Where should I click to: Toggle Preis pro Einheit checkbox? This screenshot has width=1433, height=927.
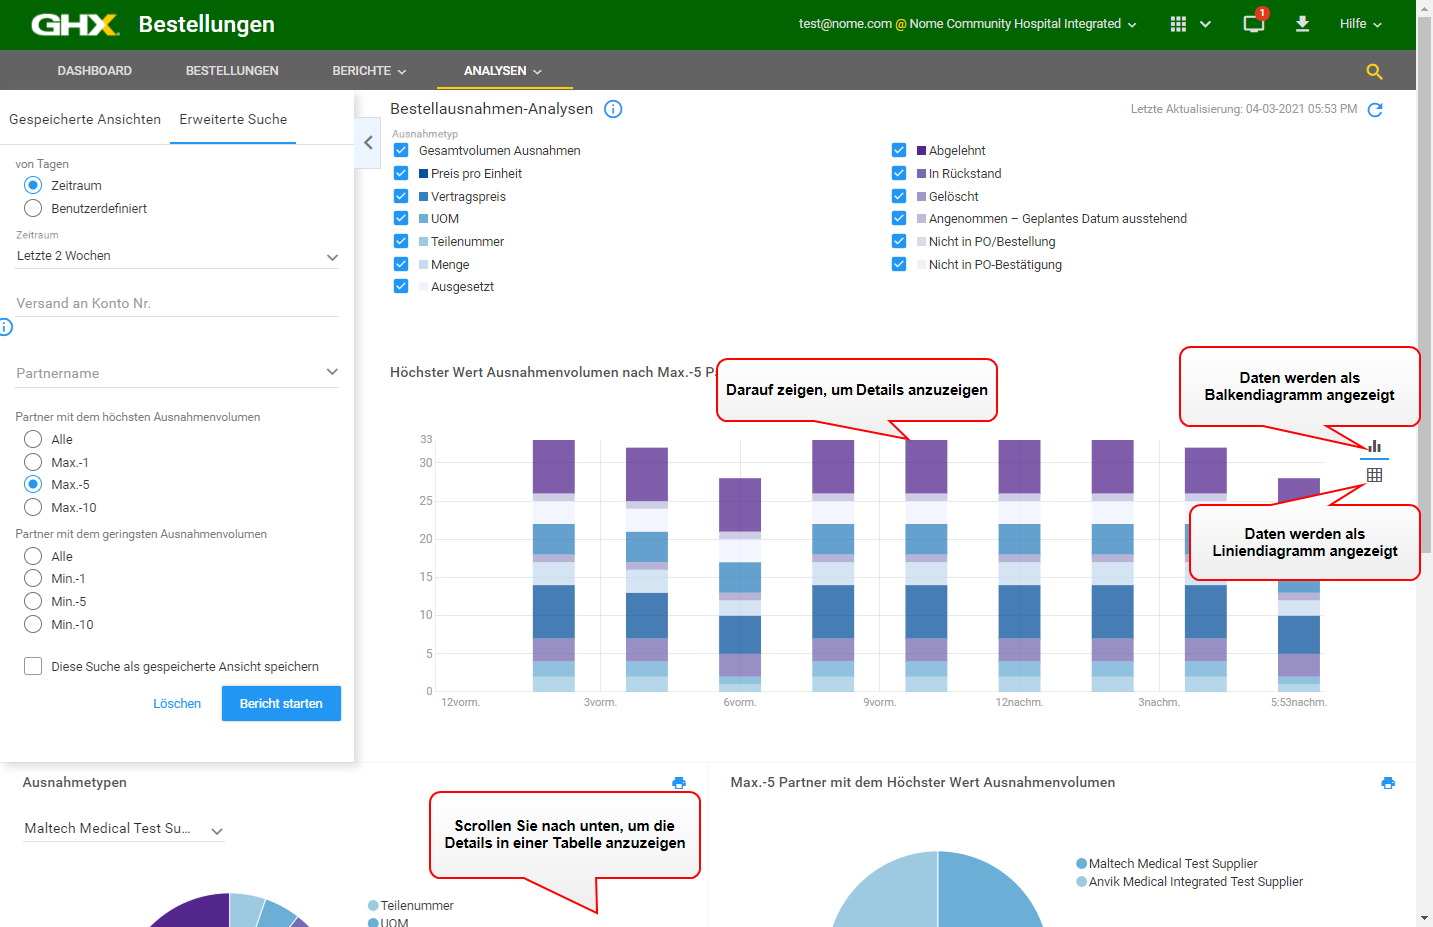(401, 173)
